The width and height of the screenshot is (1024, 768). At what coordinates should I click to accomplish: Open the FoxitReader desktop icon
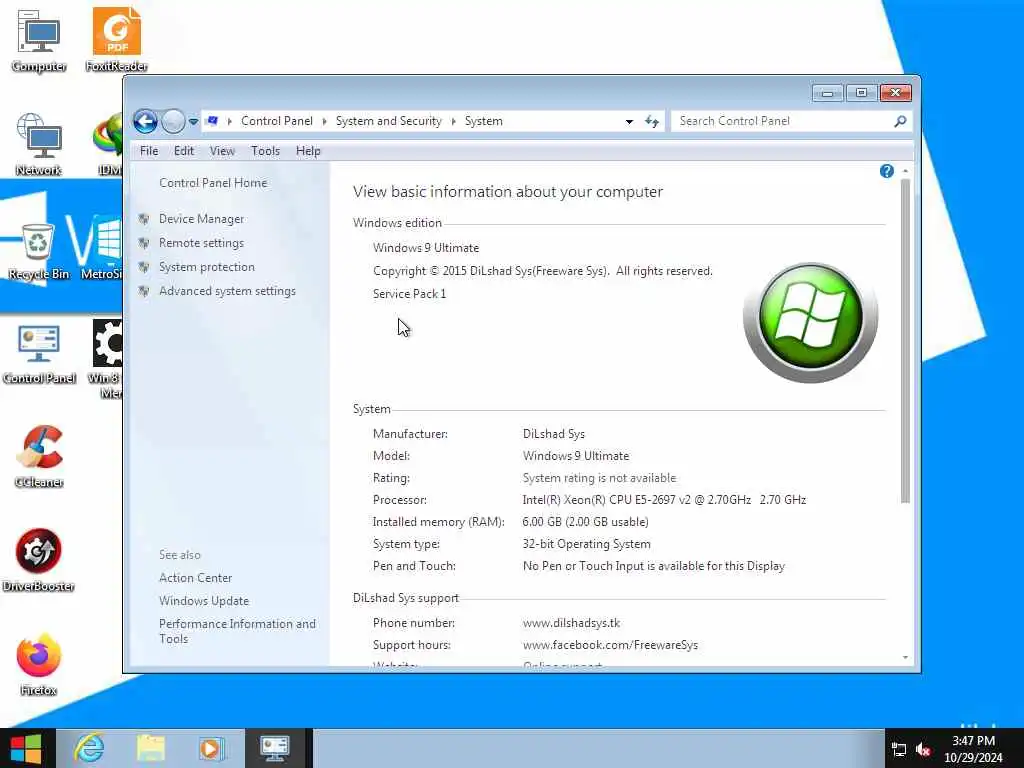[x=116, y=40]
